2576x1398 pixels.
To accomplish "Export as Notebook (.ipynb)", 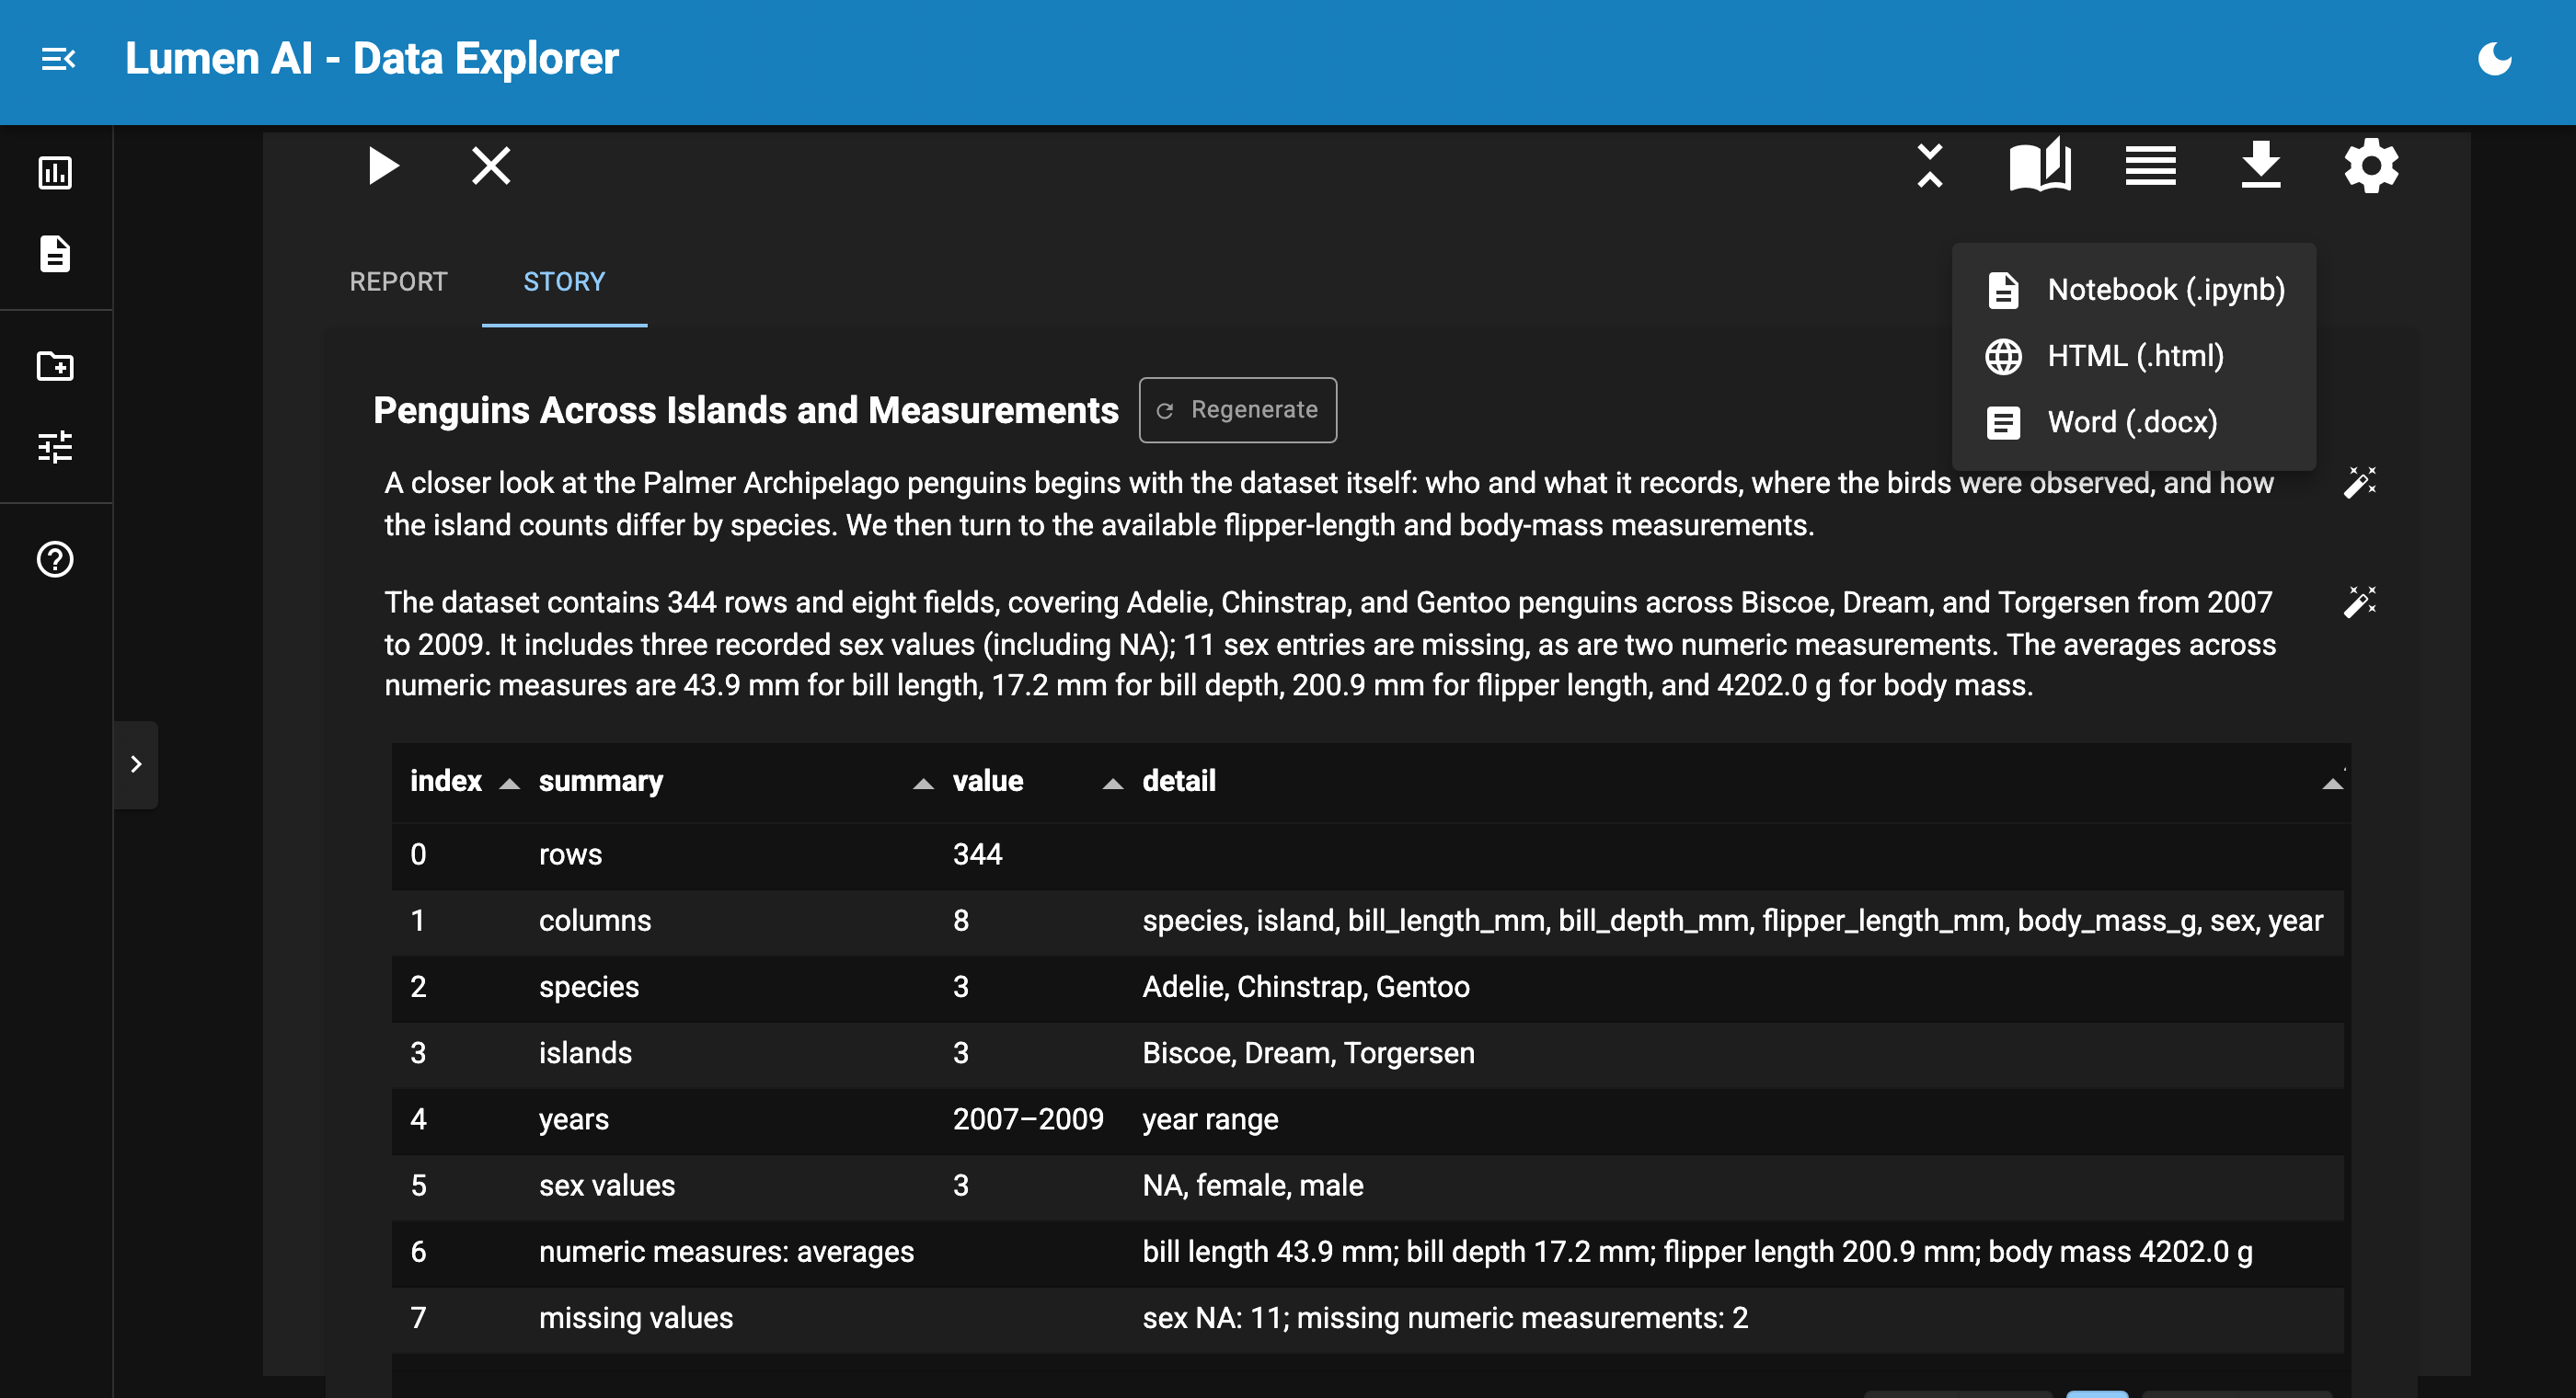I will (x=2134, y=290).
